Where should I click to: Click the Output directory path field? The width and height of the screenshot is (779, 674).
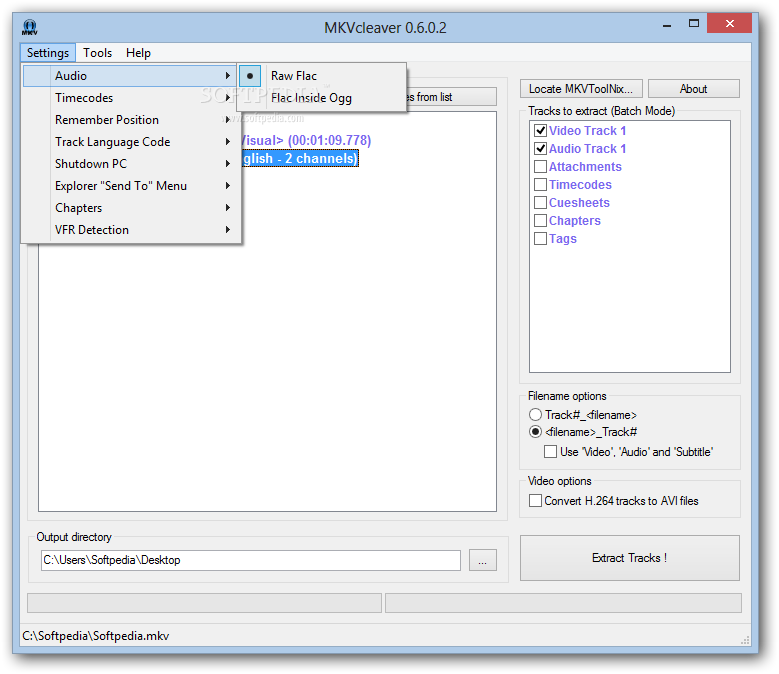click(x=251, y=560)
